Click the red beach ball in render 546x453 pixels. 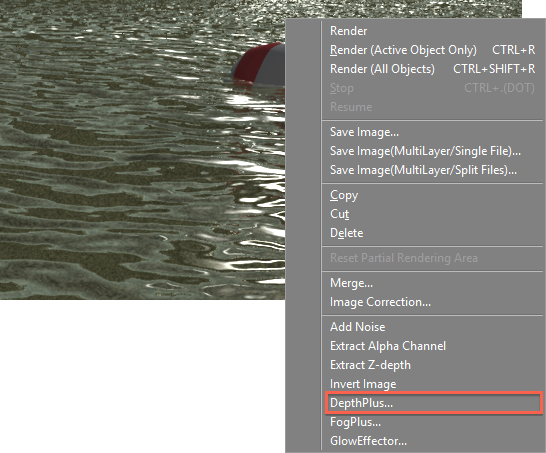[x=259, y=64]
